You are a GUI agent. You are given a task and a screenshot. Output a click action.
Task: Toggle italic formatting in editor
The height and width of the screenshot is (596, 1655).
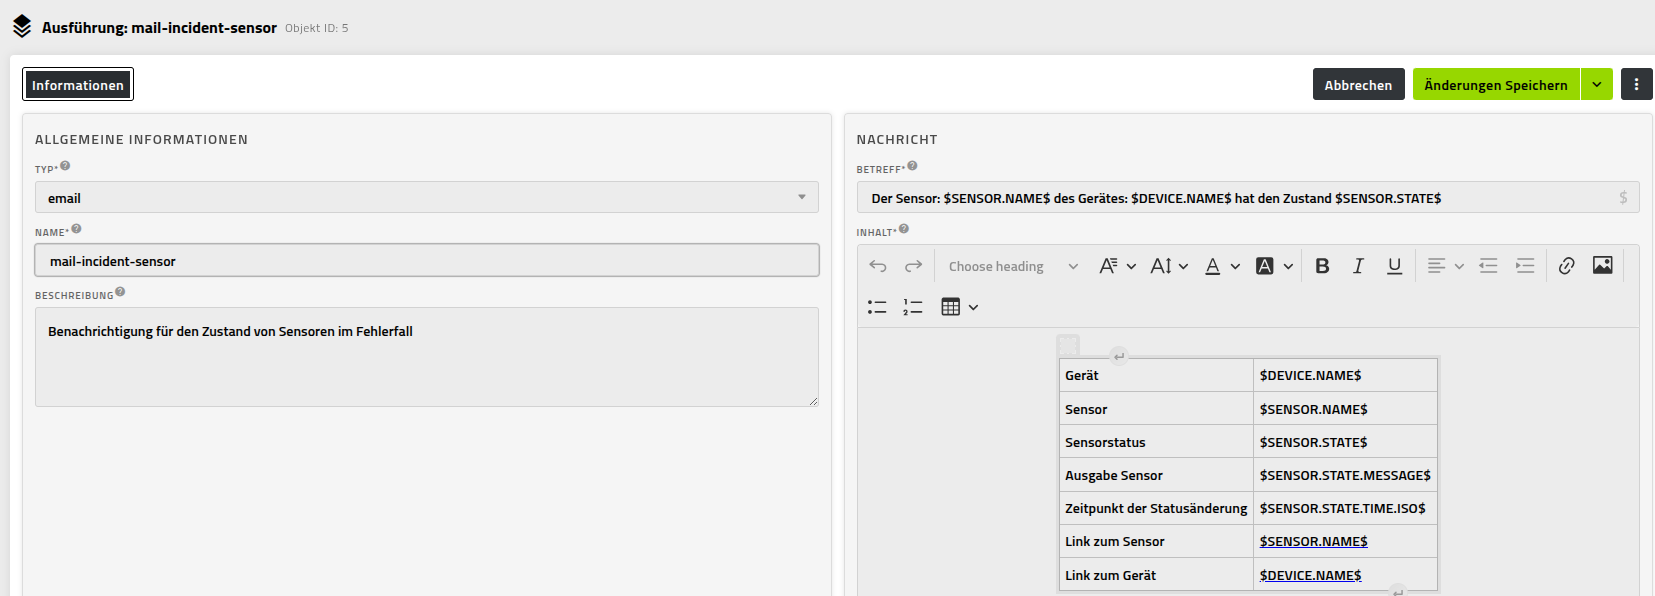click(x=1358, y=266)
